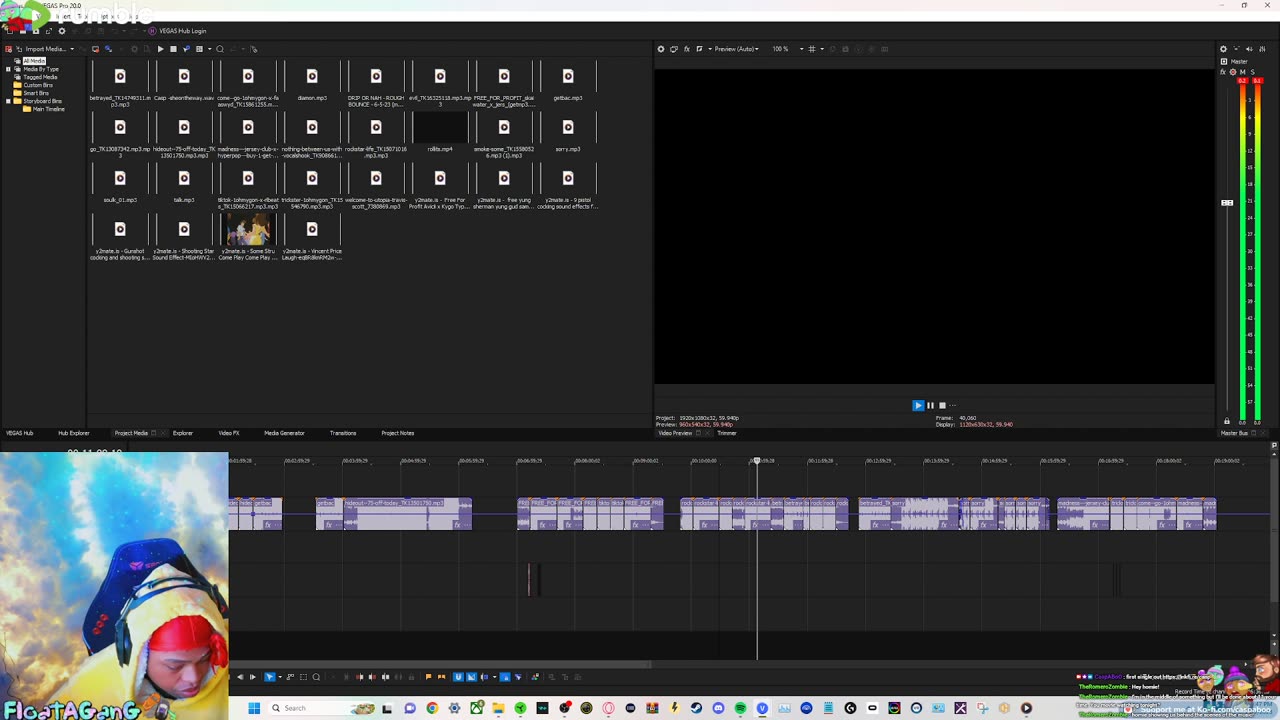Open video preview properties gear
1280x720 pixels.
(660, 49)
